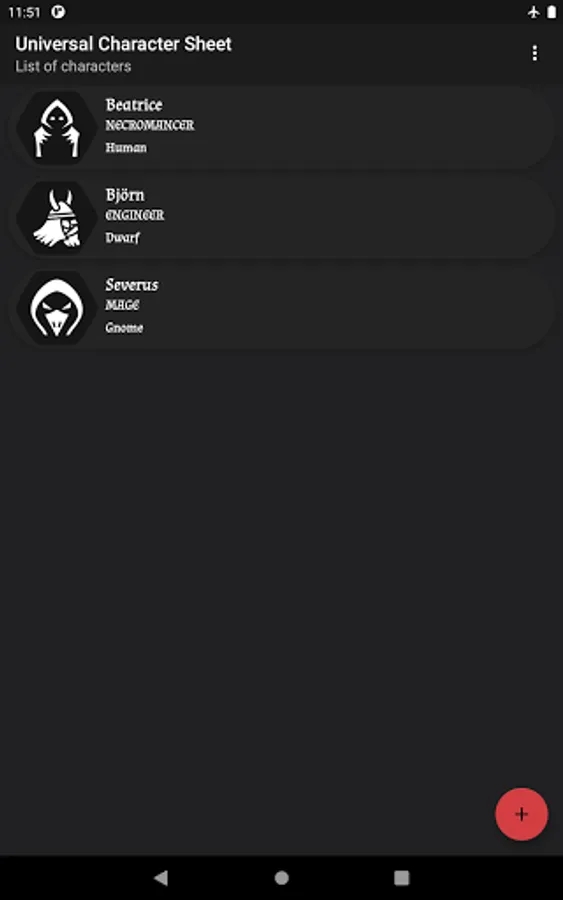
Task: Tap the Android back navigation button
Action: click(161, 877)
